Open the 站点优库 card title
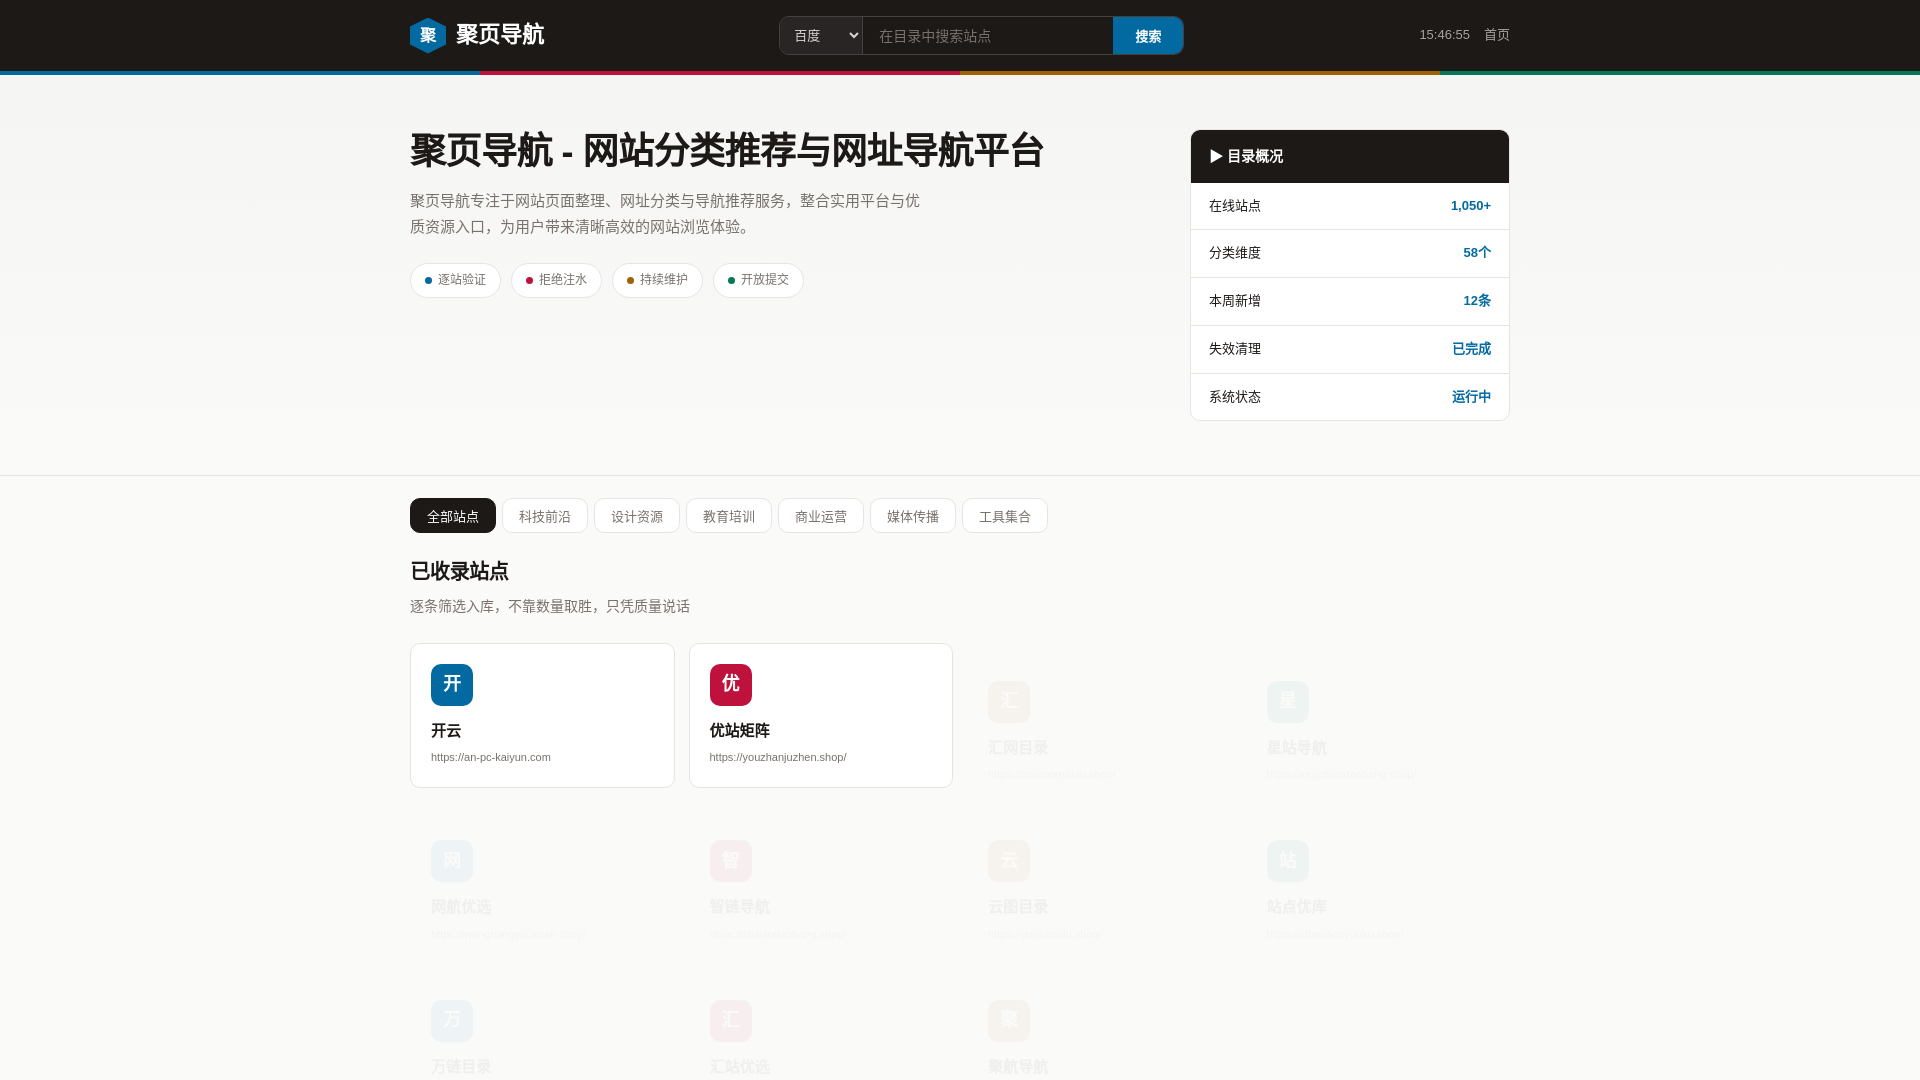Viewport: 1920px width, 1080px height. point(1297,907)
